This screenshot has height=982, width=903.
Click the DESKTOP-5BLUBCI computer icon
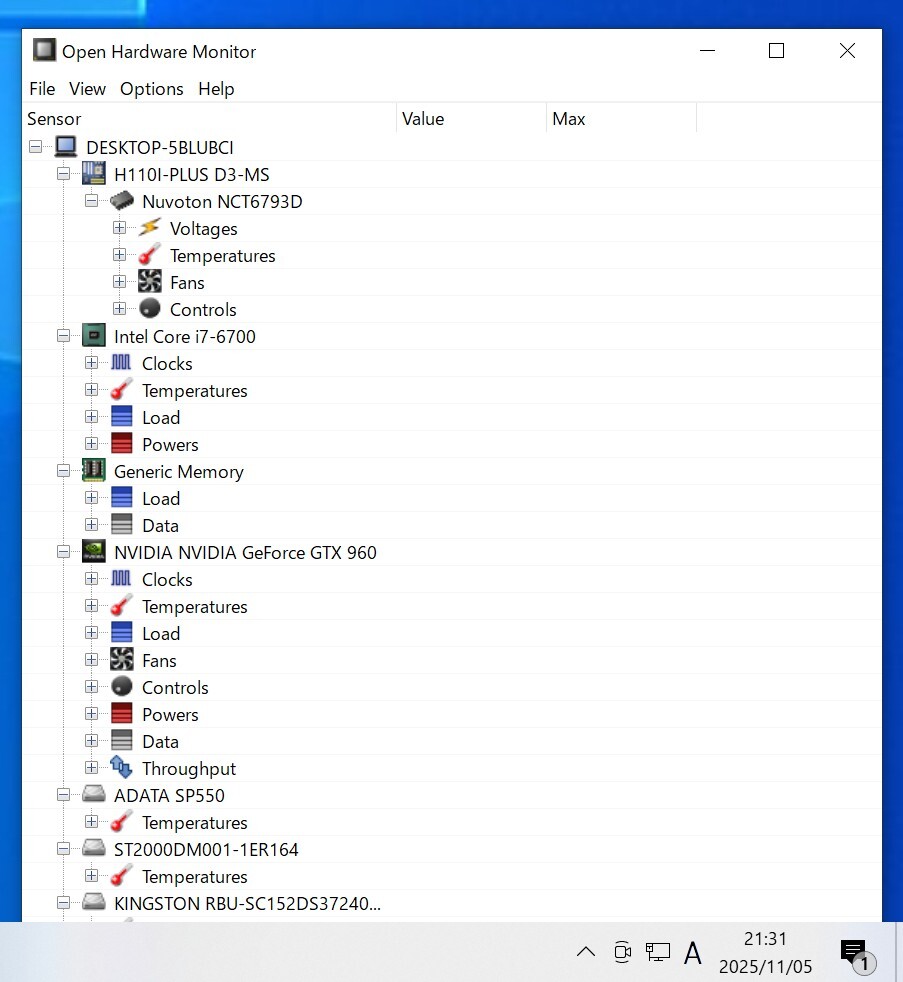(66, 147)
